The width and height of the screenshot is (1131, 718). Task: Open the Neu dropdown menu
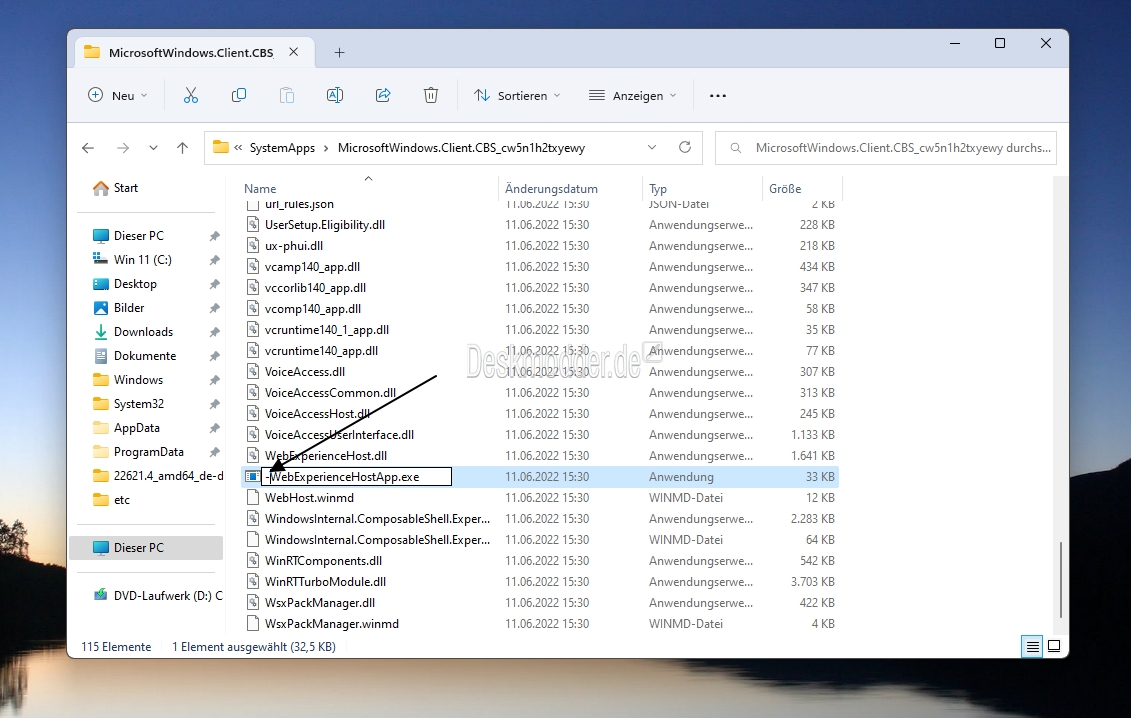[x=118, y=95]
